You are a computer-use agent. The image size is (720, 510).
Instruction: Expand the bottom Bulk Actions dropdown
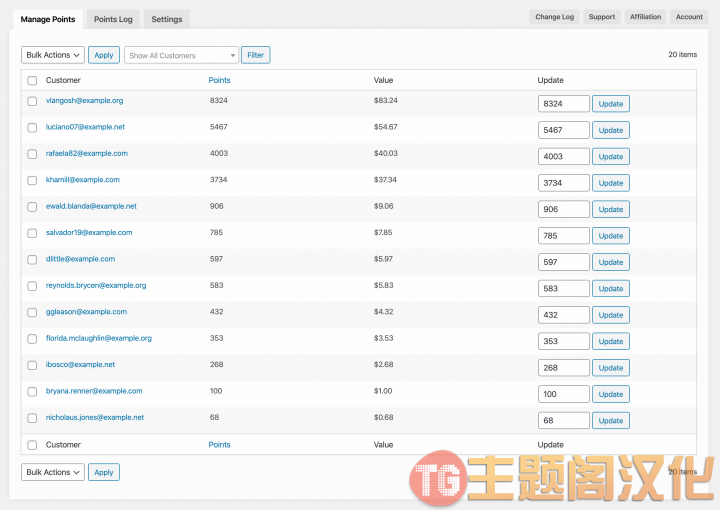coord(53,472)
